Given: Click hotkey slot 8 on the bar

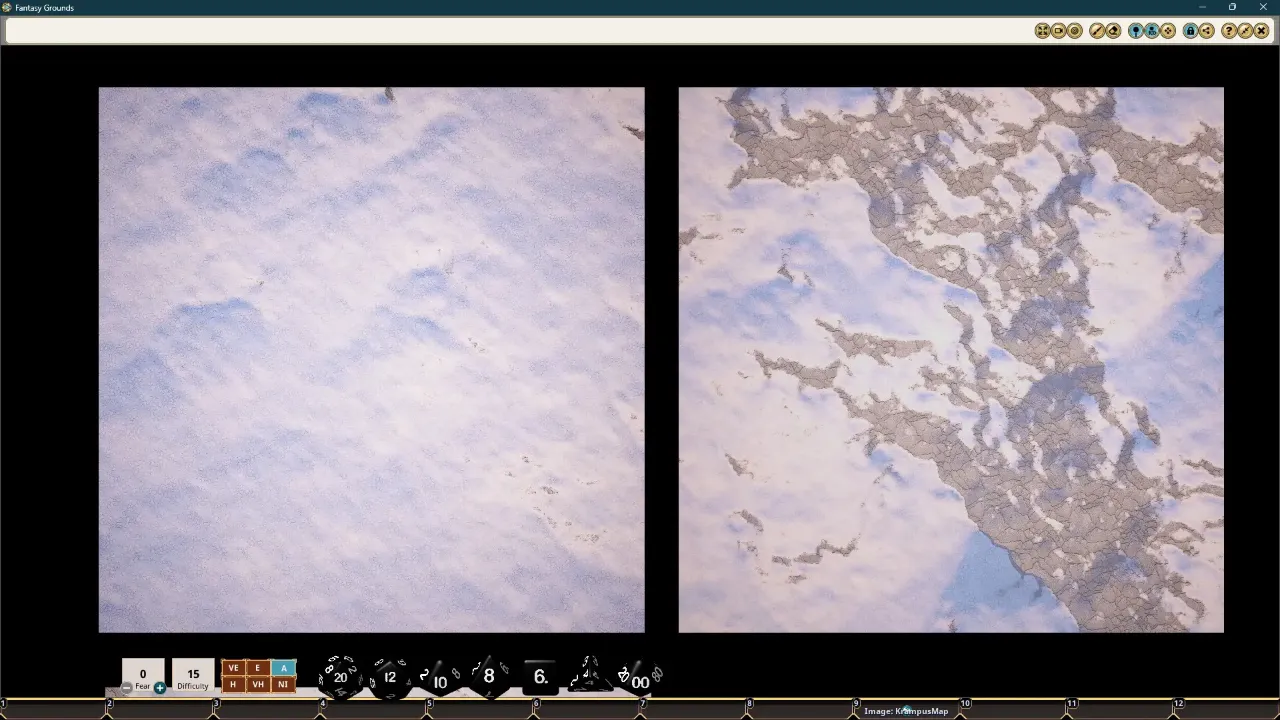Looking at the screenshot, I should click(802, 710).
